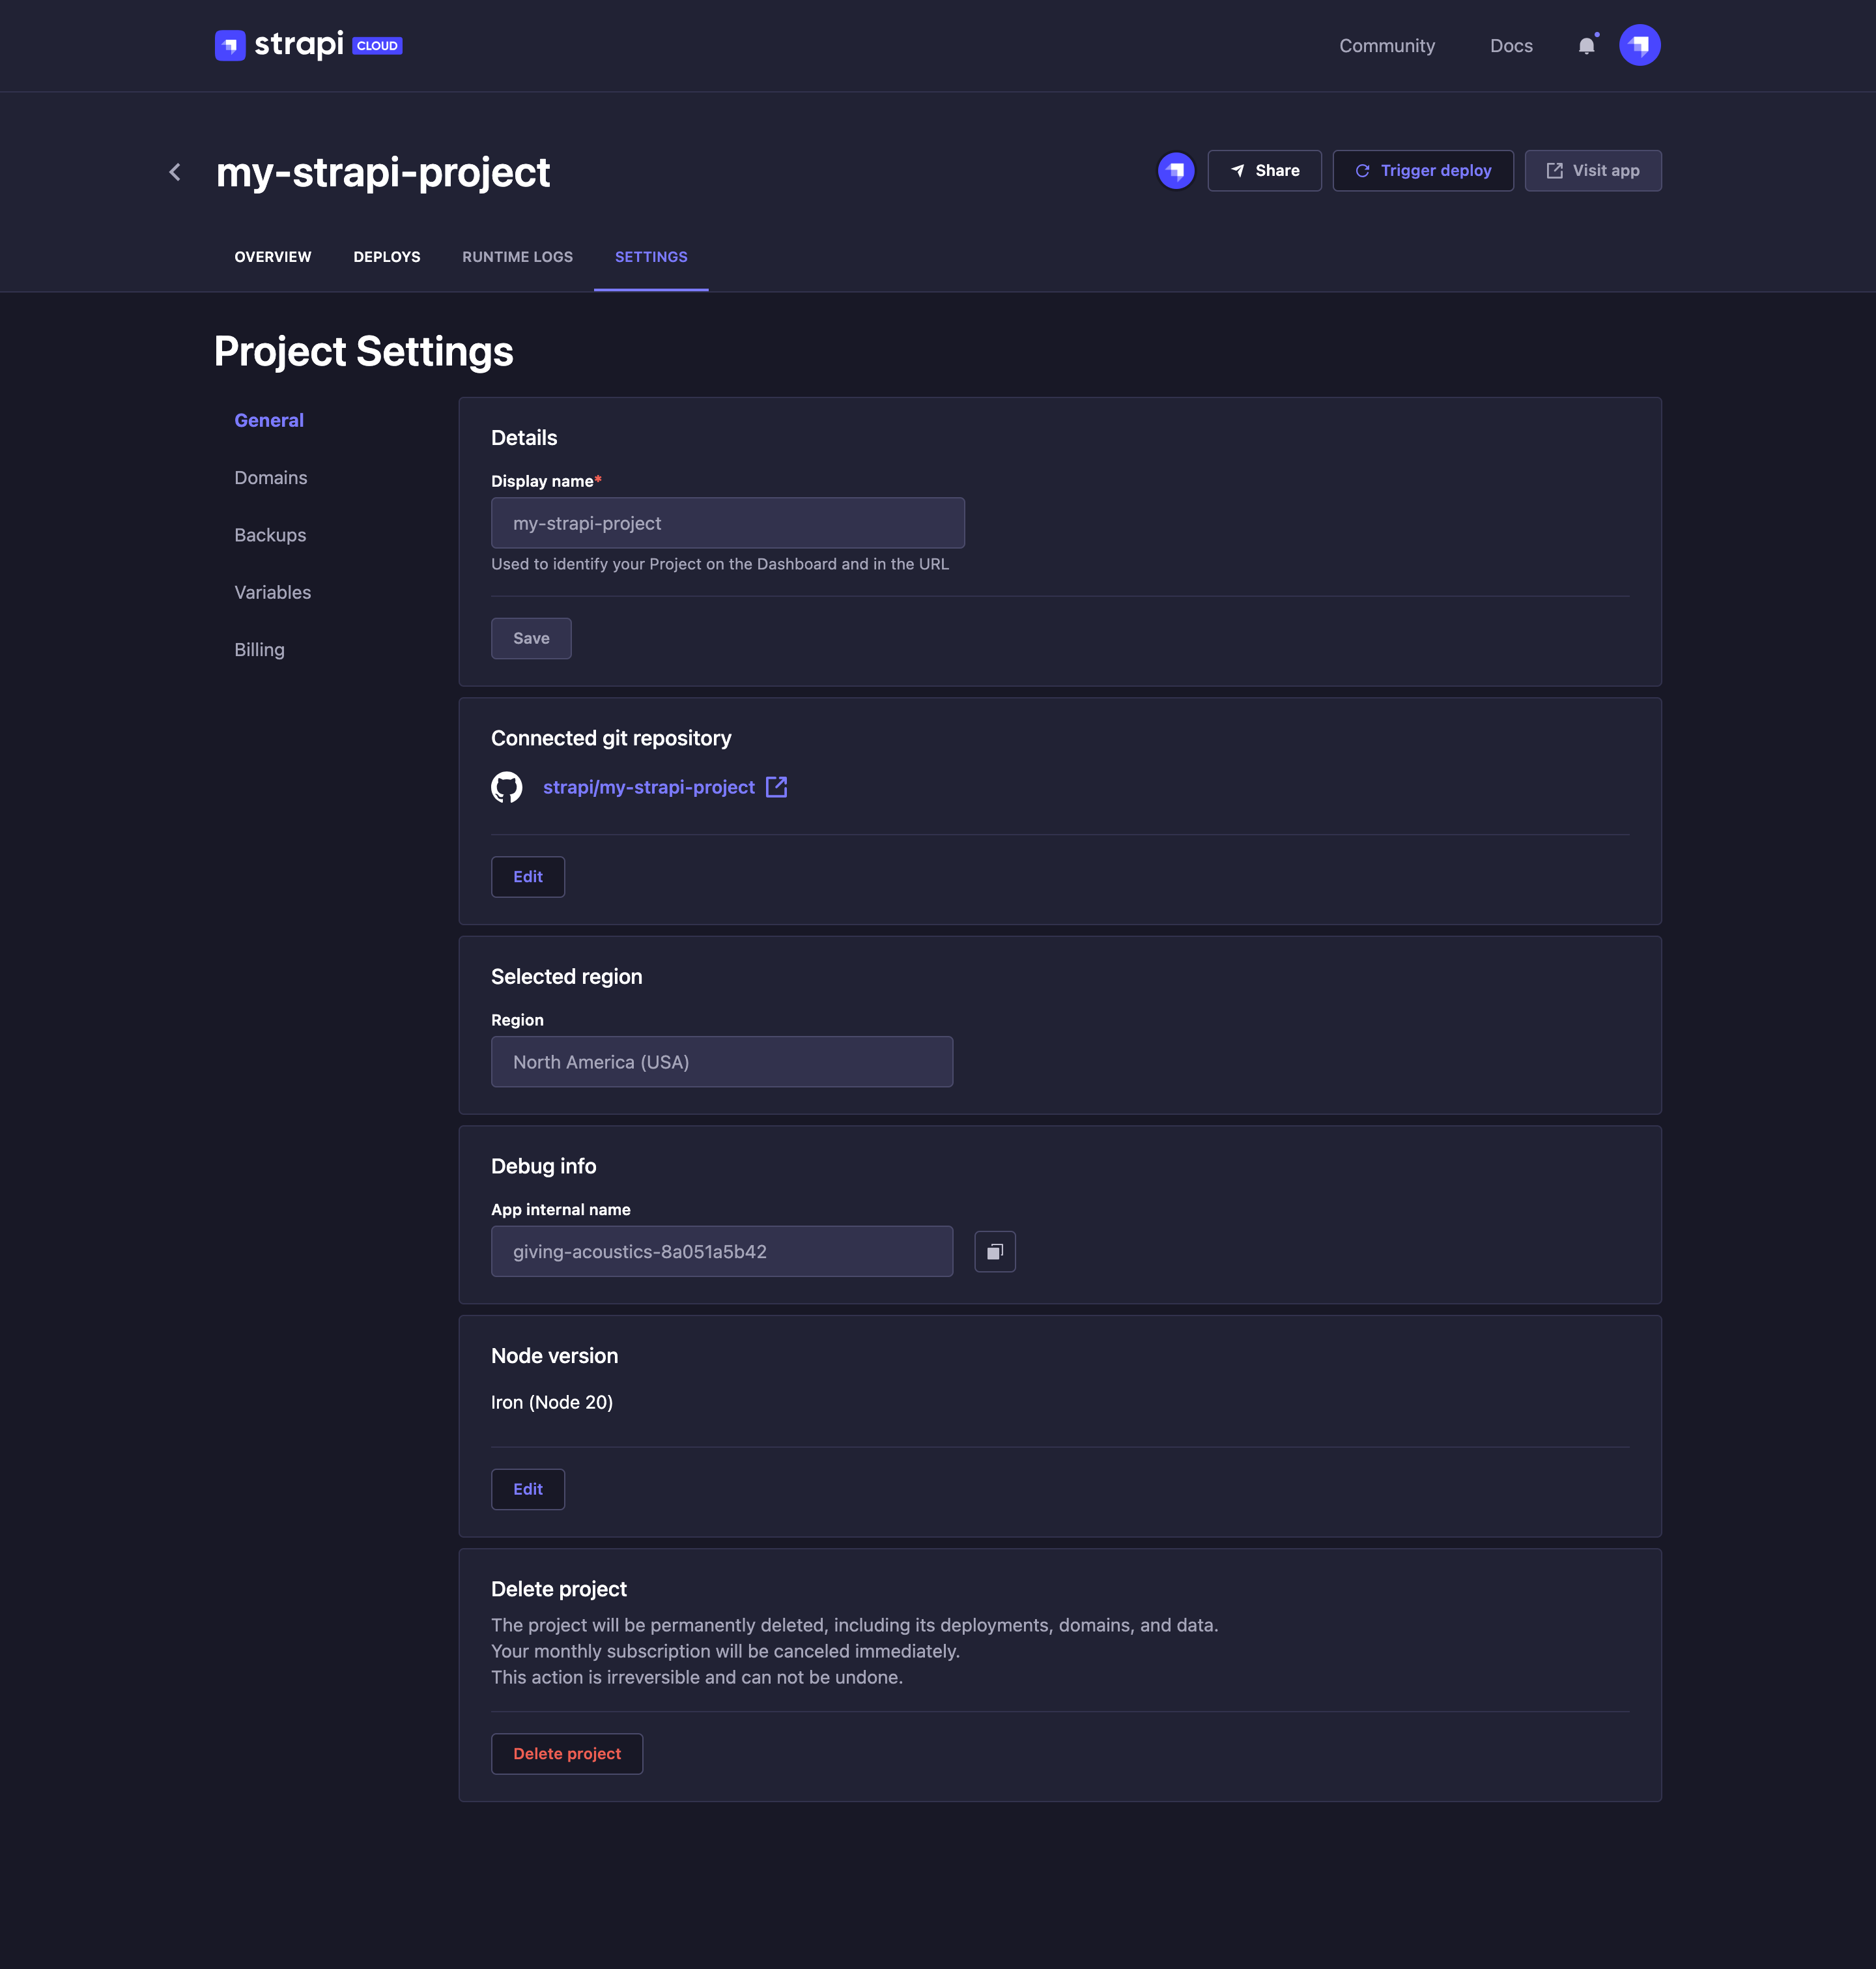This screenshot has width=1876, height=1969.
Task: Copy the app internal name using copy icon
Action: [995, 1251]
